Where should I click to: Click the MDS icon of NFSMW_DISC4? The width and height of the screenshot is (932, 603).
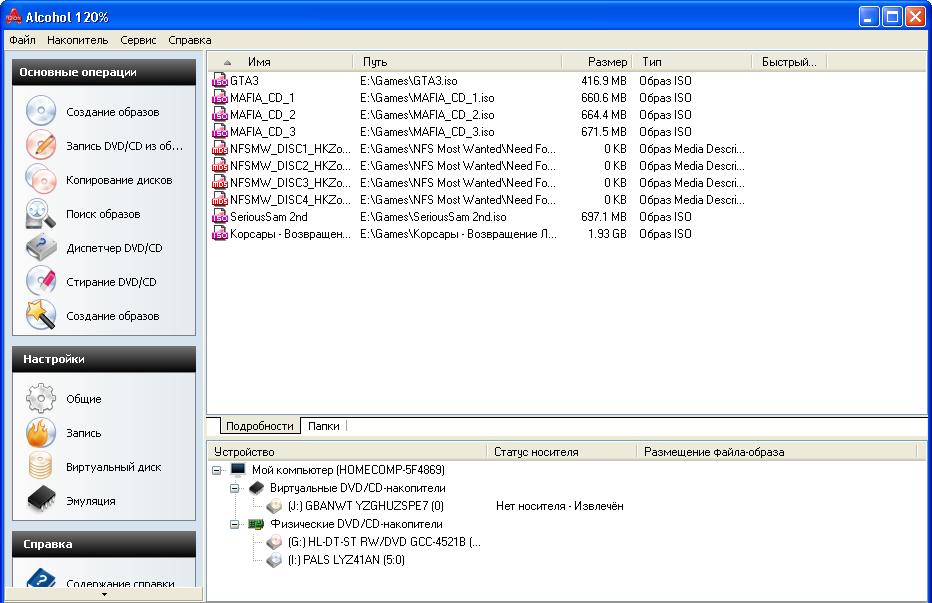(x=220, y=200)
